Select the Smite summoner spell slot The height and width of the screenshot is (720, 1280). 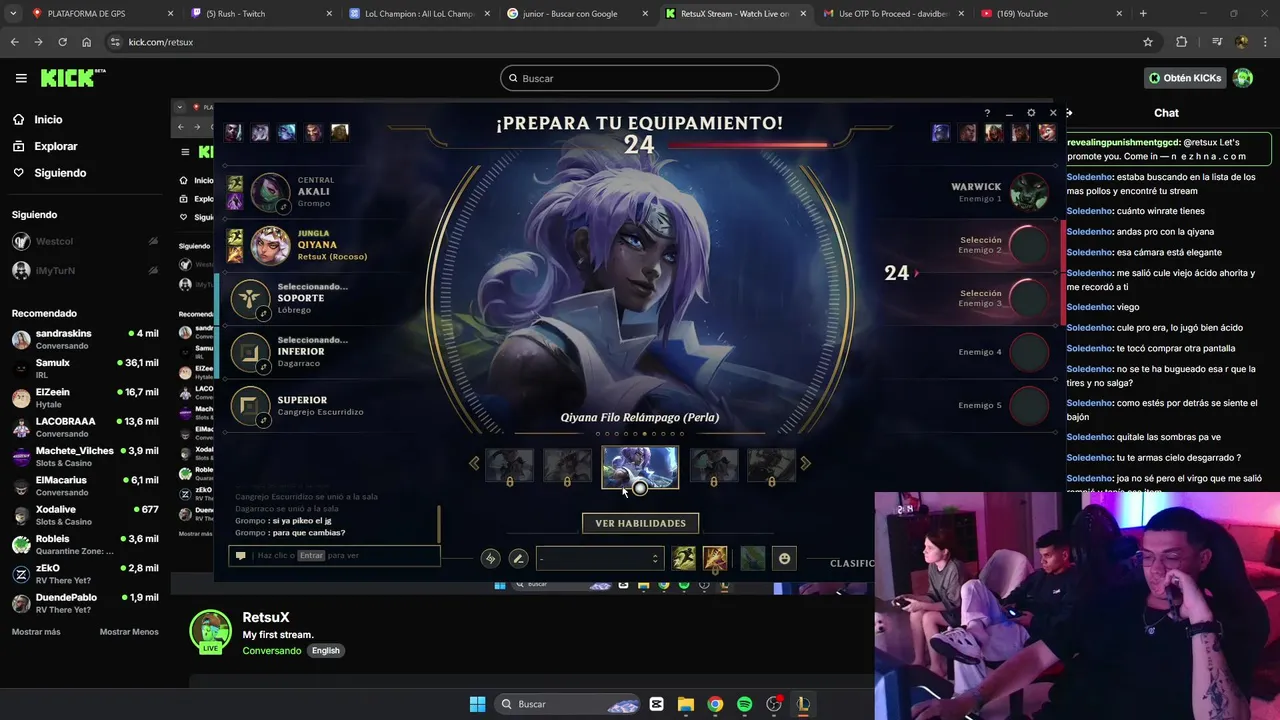click(715, 559)
